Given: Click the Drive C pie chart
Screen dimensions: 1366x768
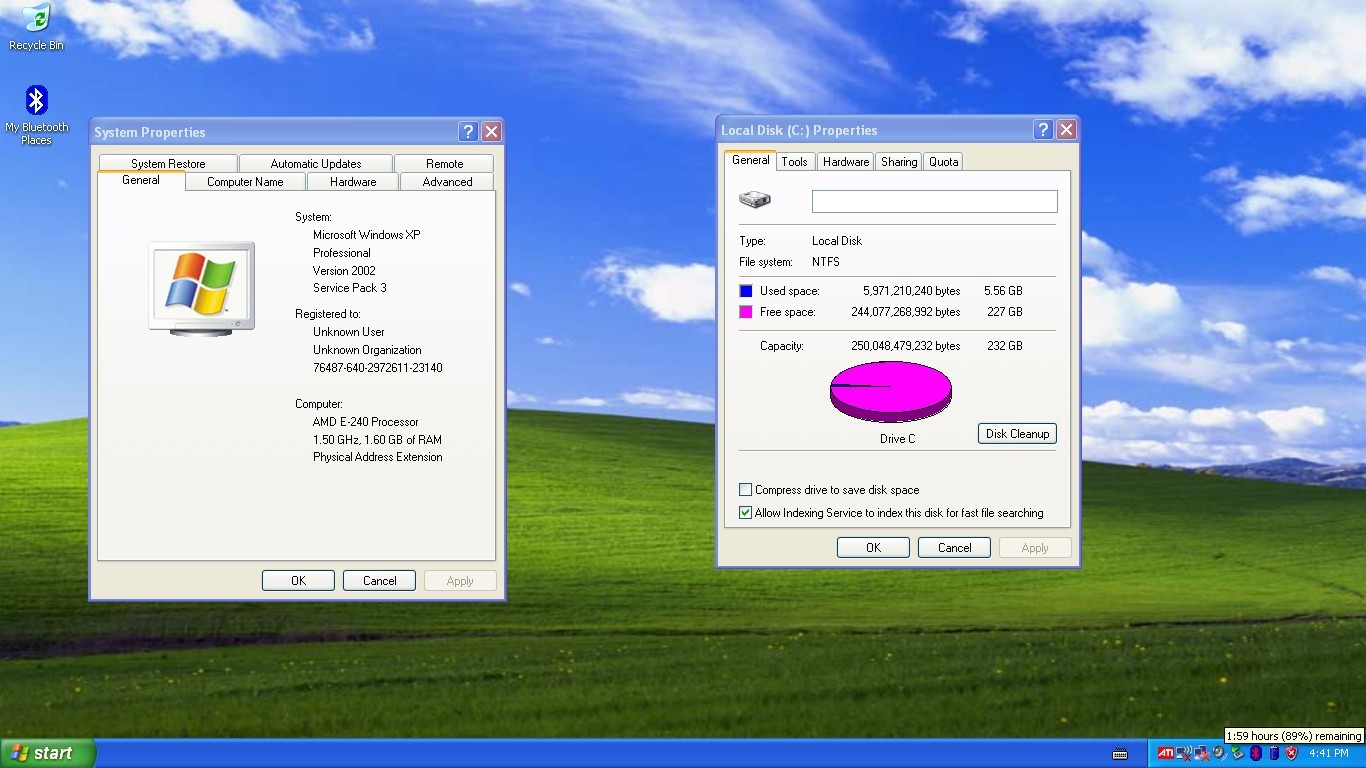Looking at the screenshot, I should [891, 392].
